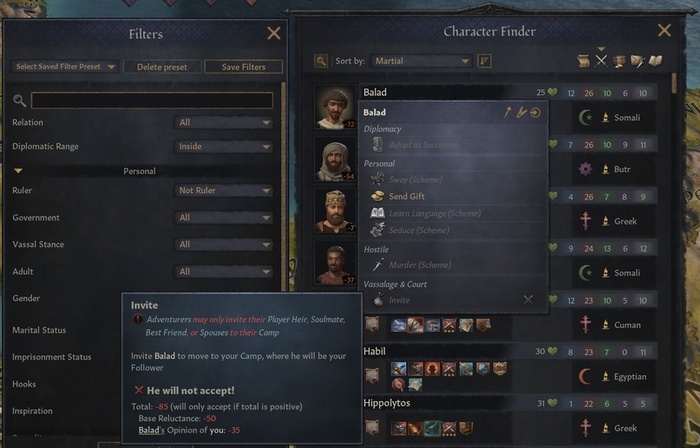The width and height of the screenshot is (700, 448).
Task: Select the open book Learning skill icon
Action: pos(655,61)
